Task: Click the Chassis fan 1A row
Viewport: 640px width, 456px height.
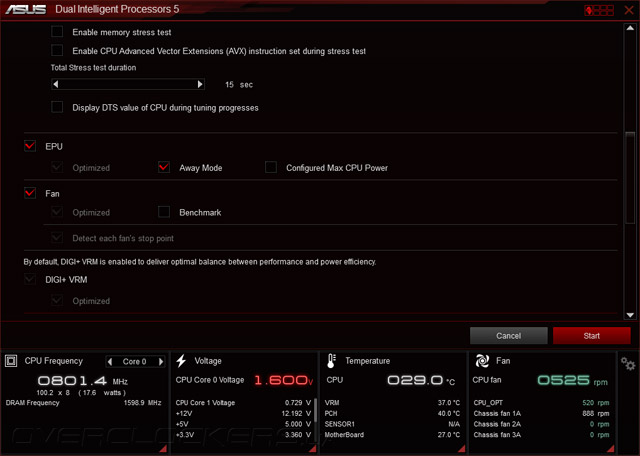Action: [x=541, y=413]
